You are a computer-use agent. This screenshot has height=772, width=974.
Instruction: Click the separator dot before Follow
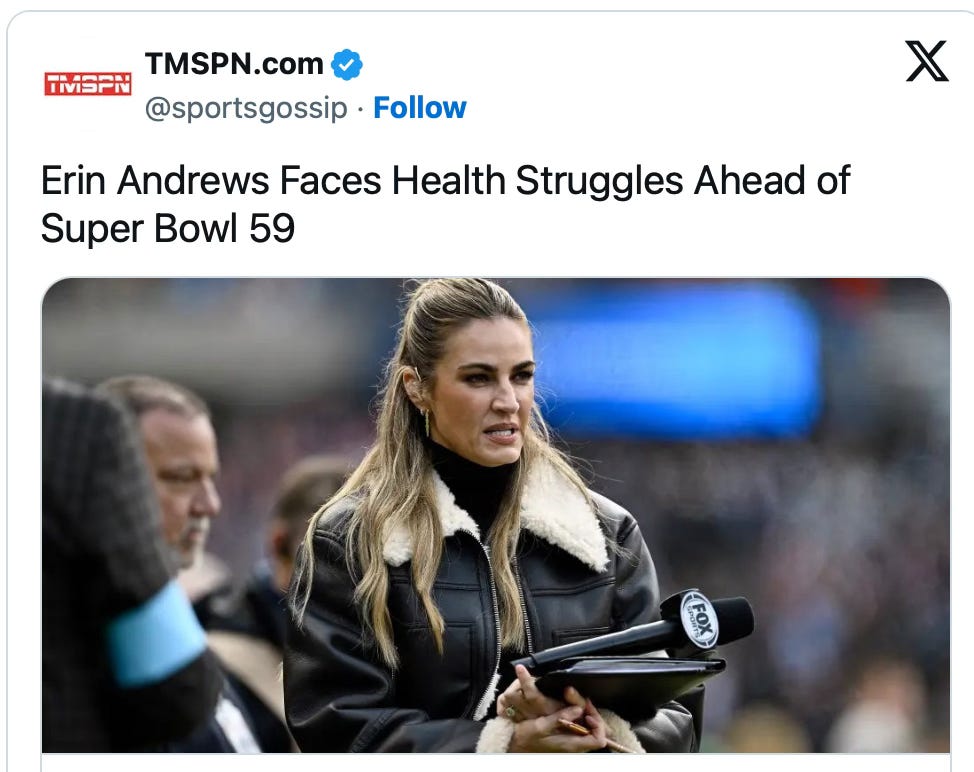coord(360,109)
